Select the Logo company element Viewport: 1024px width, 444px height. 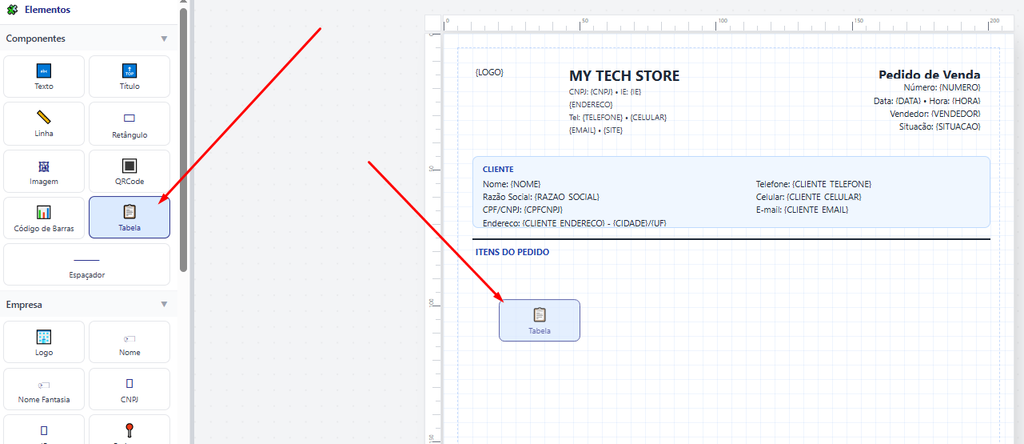point(44,341)
